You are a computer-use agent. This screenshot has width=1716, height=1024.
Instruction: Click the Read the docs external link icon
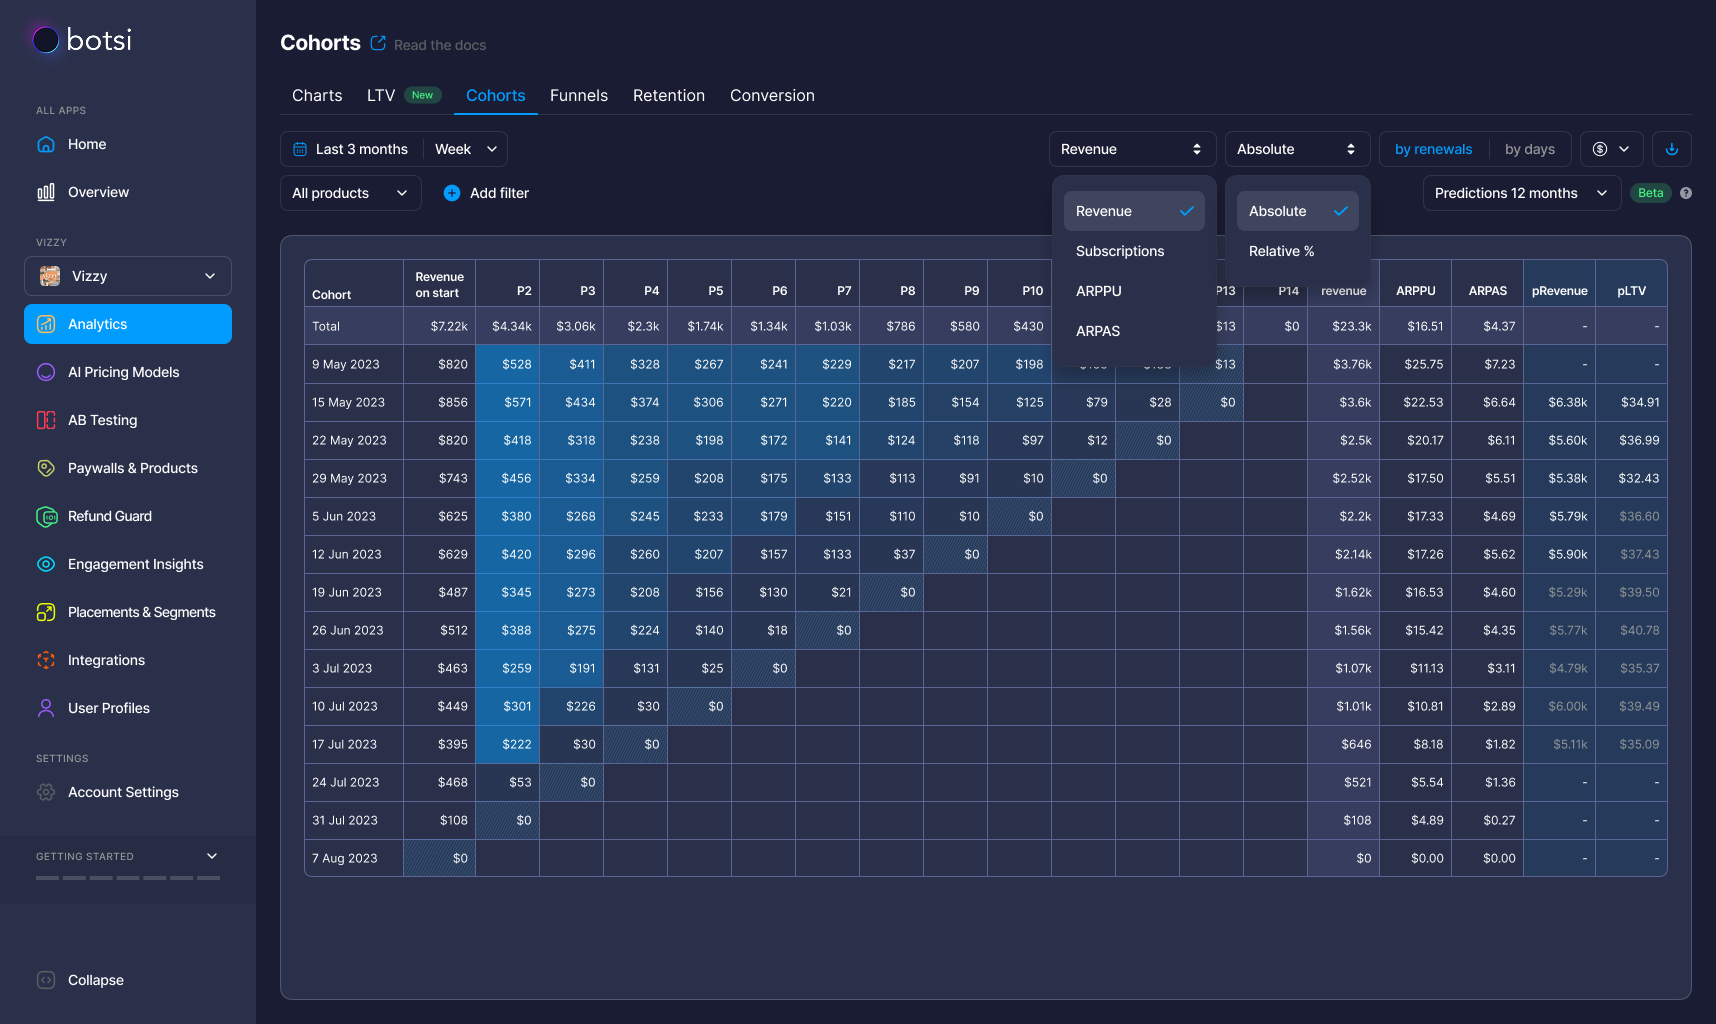click(x=378, y=43)
